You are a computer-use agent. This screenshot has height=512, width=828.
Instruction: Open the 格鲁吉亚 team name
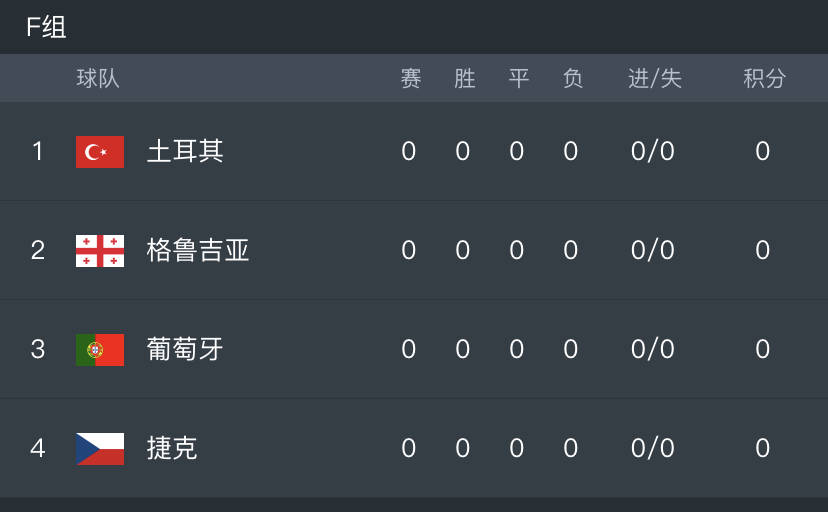[x=197, y=250]
